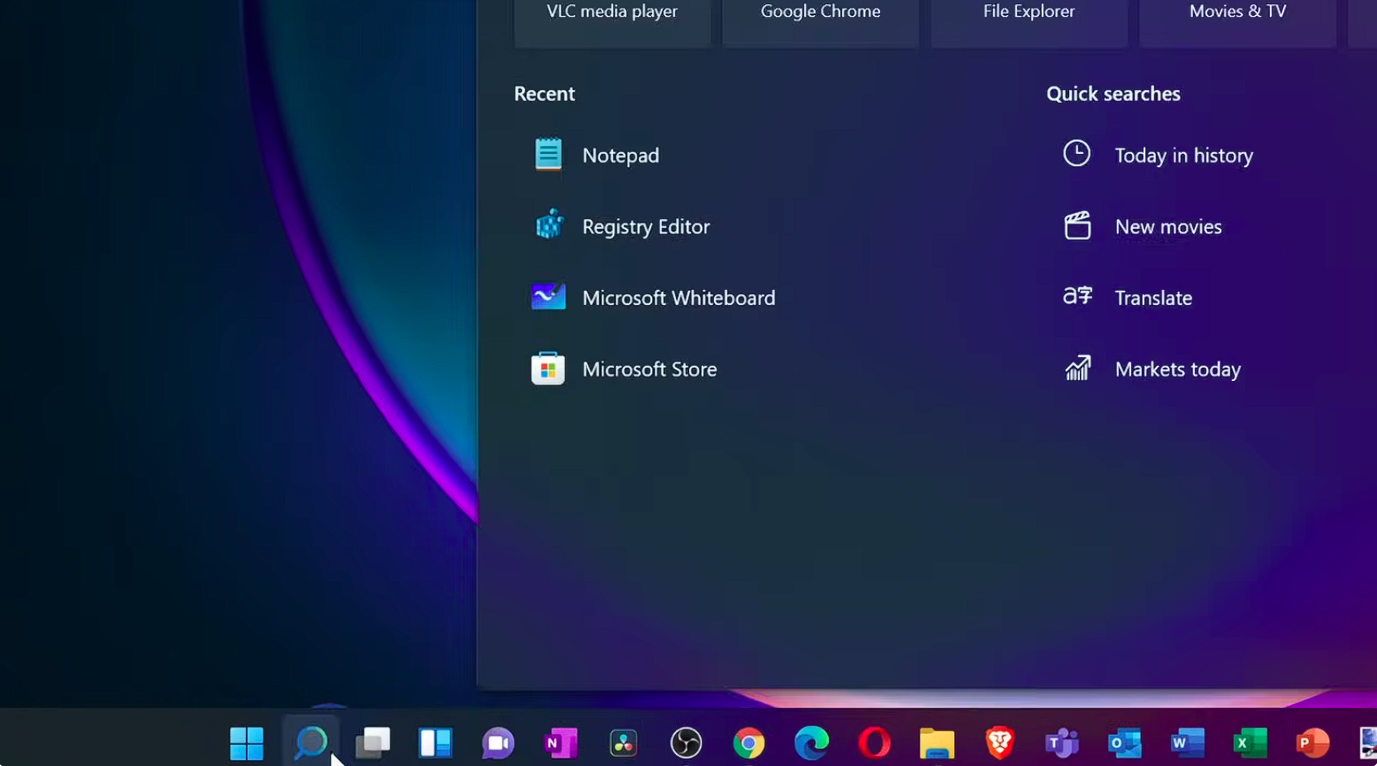Launch the Opera browser from the taskbar
1377x766 pixels.
874,743
